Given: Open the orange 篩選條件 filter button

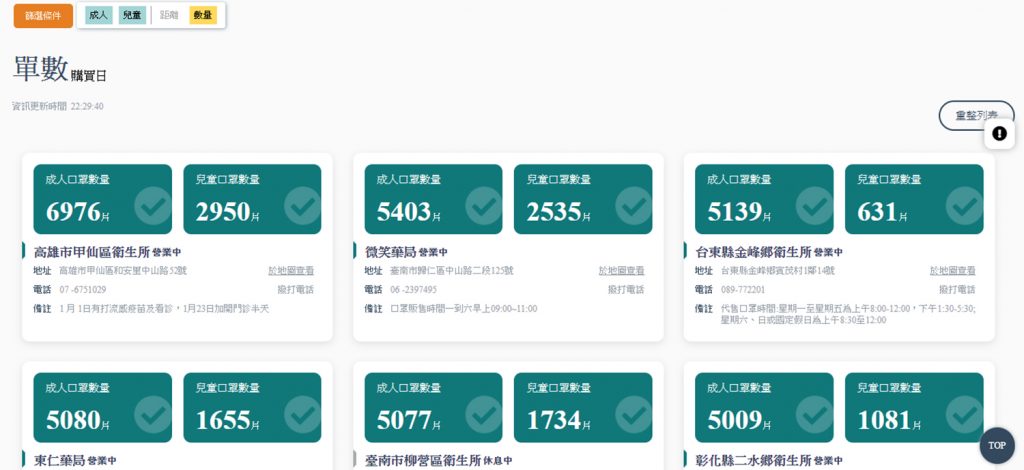Looking at the screenshot, I should (43, 16).
